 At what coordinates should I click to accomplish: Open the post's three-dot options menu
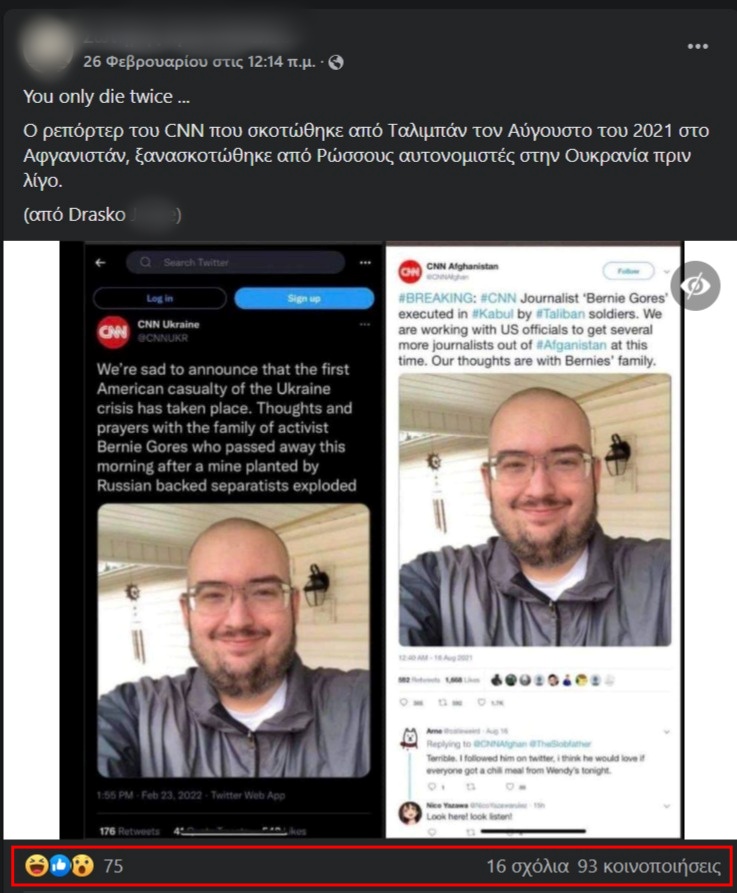pyautogui.click(x=698, y=46)
